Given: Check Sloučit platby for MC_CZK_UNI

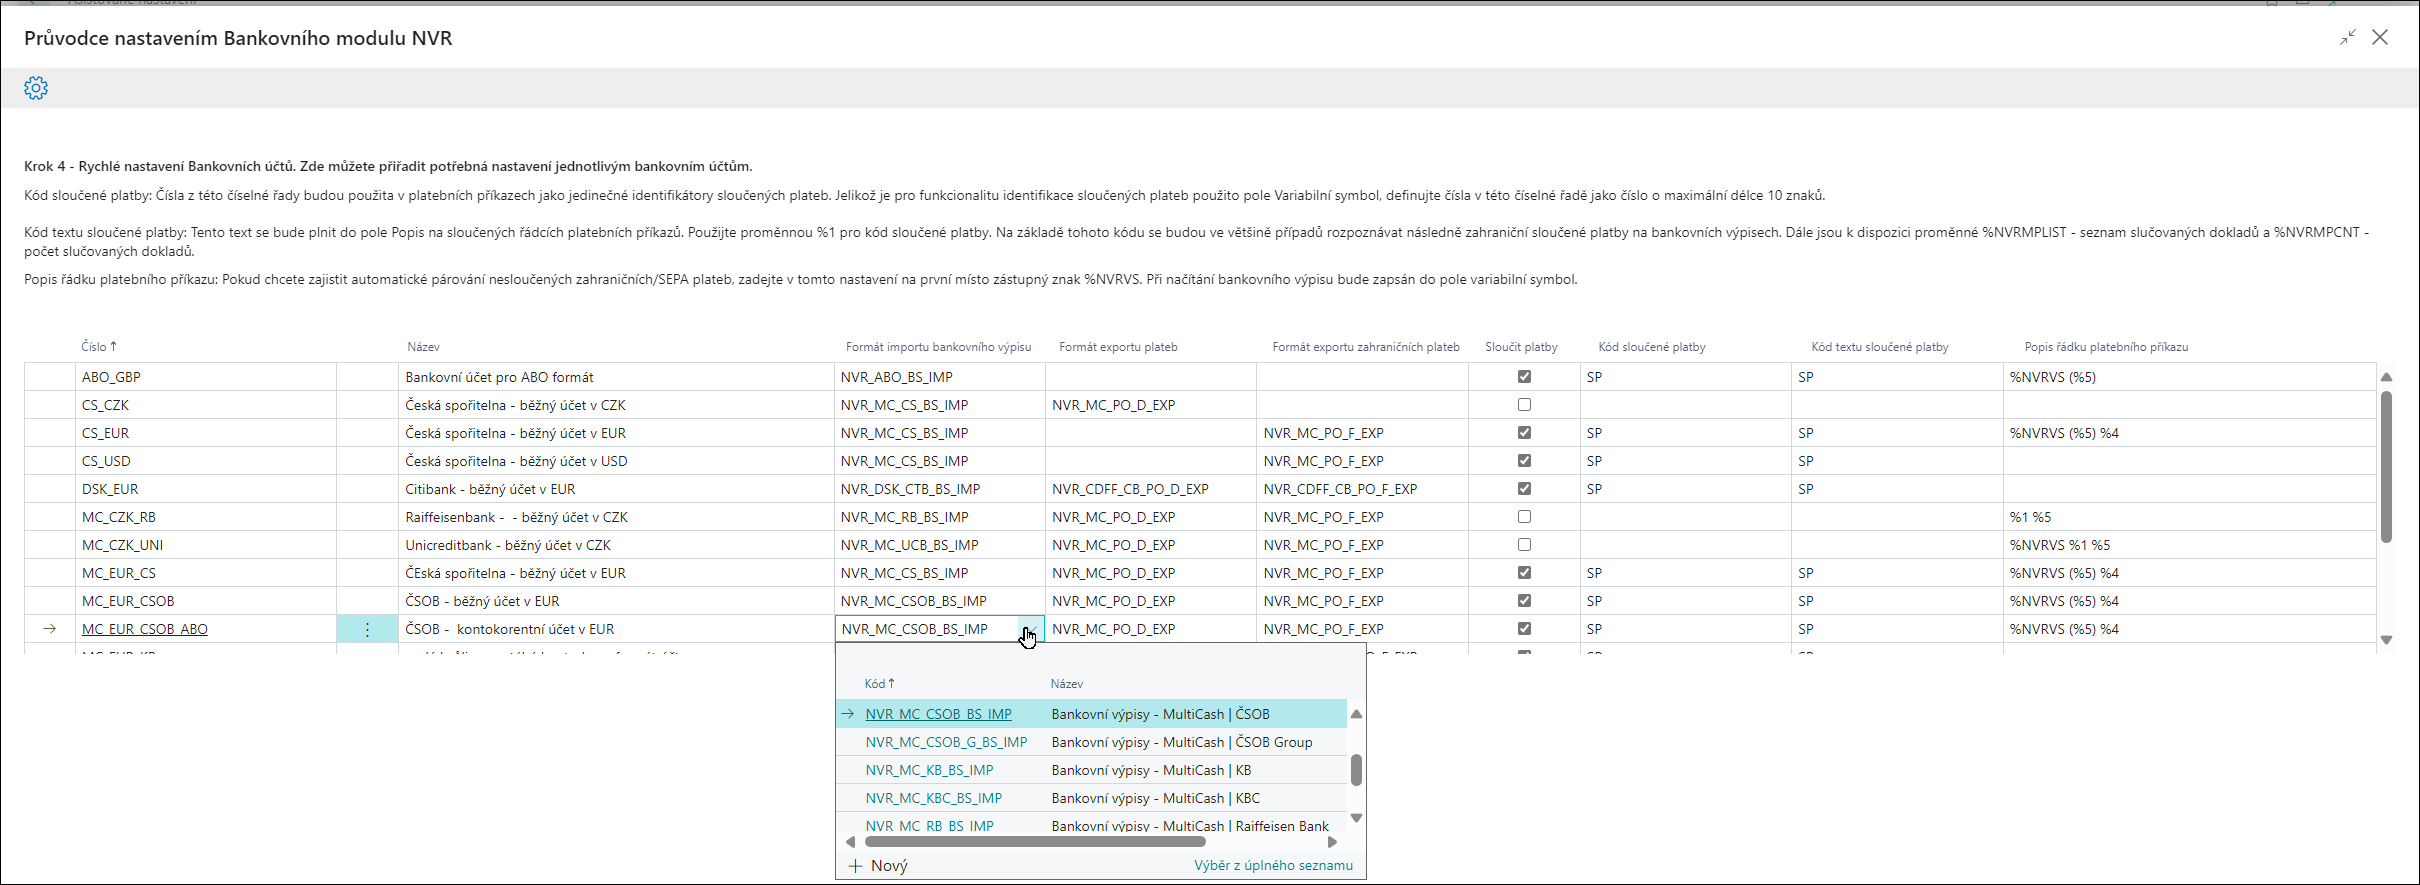Looking at the screenshot, I should coord(1524,545).
